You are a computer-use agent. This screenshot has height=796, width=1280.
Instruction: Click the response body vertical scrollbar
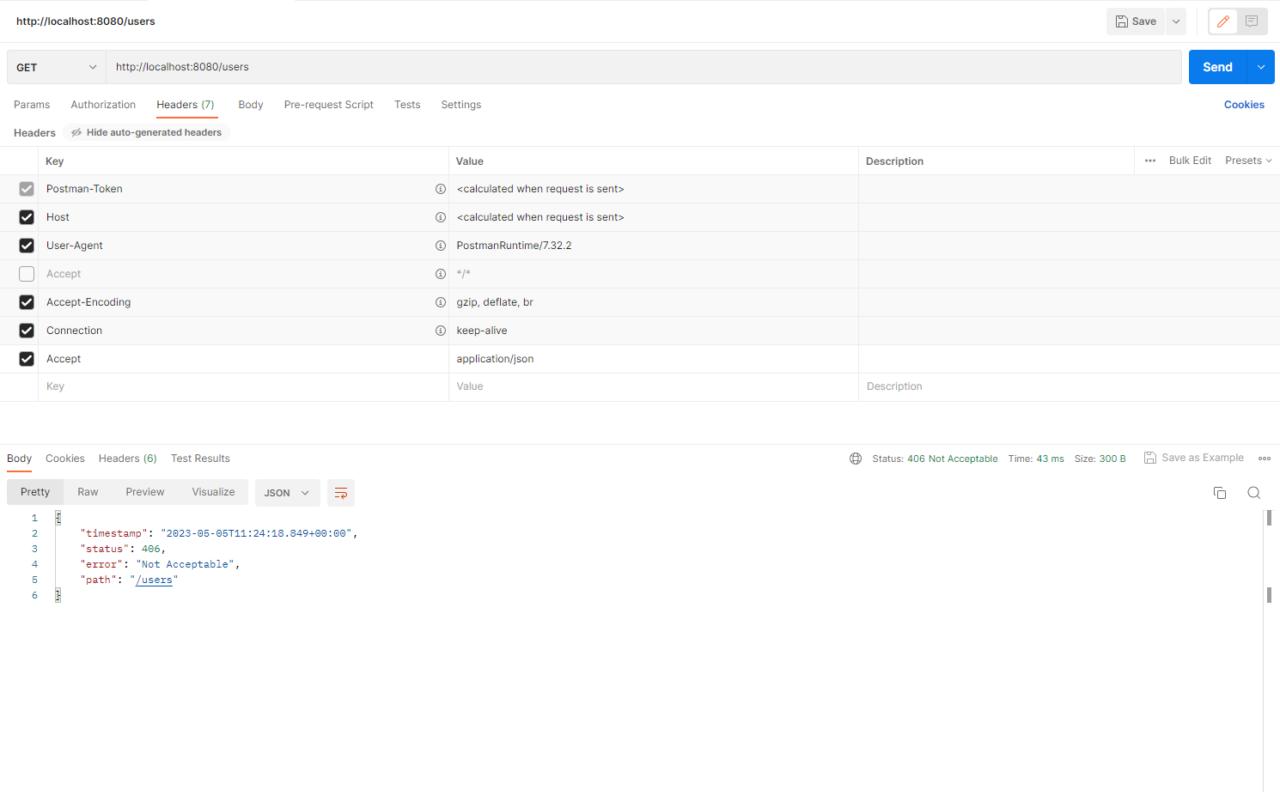coord(1269,594)
